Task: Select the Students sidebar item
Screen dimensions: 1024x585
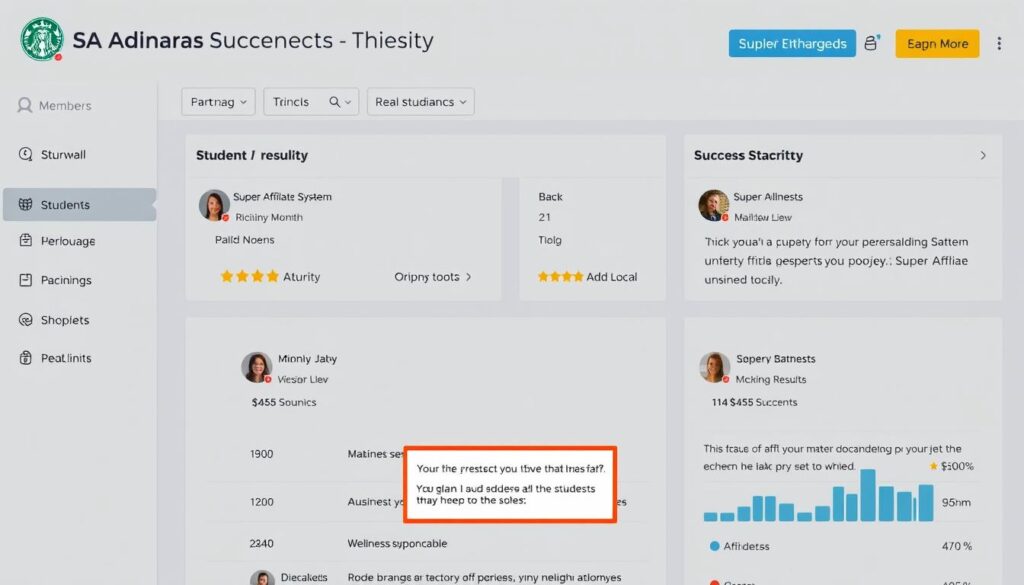Action: [x=79, y=204]
